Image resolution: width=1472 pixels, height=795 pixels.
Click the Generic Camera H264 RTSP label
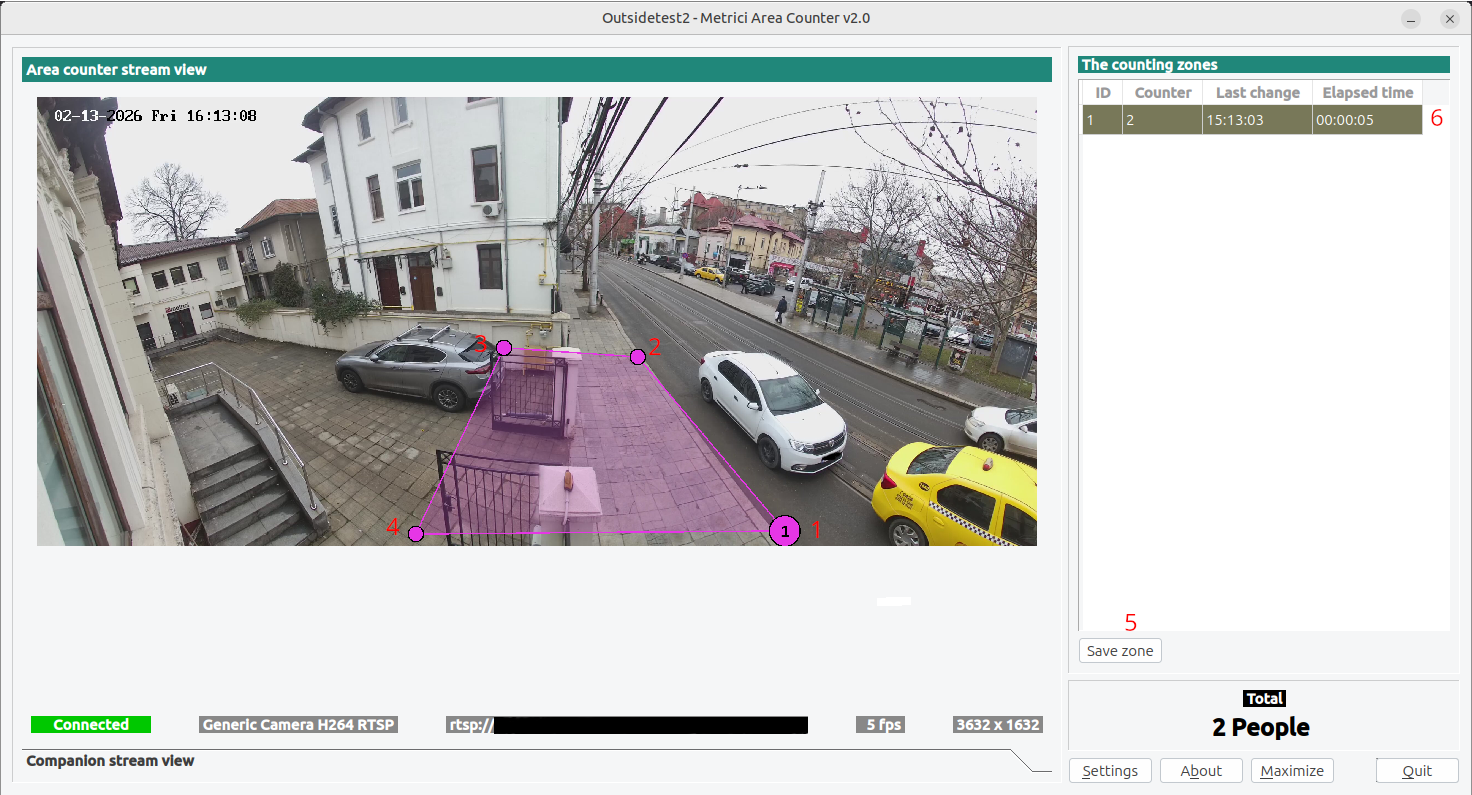298,725
